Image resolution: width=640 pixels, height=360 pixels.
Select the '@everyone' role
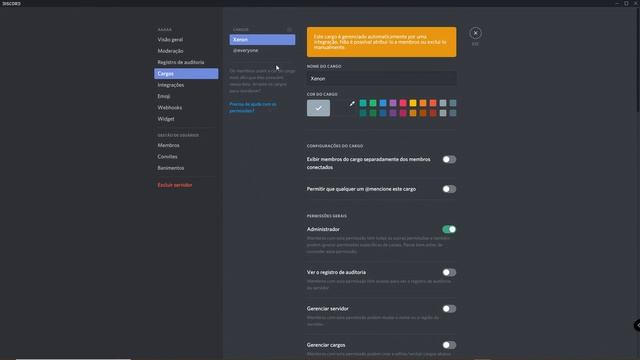tap(262, 51)
